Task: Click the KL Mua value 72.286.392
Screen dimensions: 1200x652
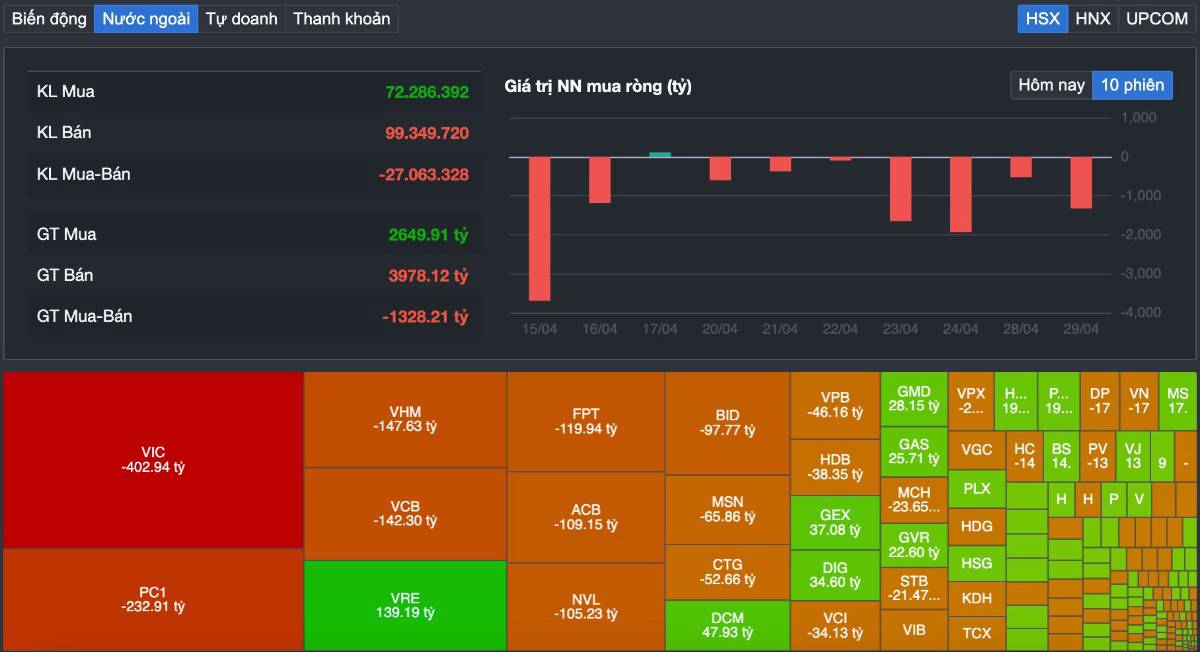Action: click(427, 92)
